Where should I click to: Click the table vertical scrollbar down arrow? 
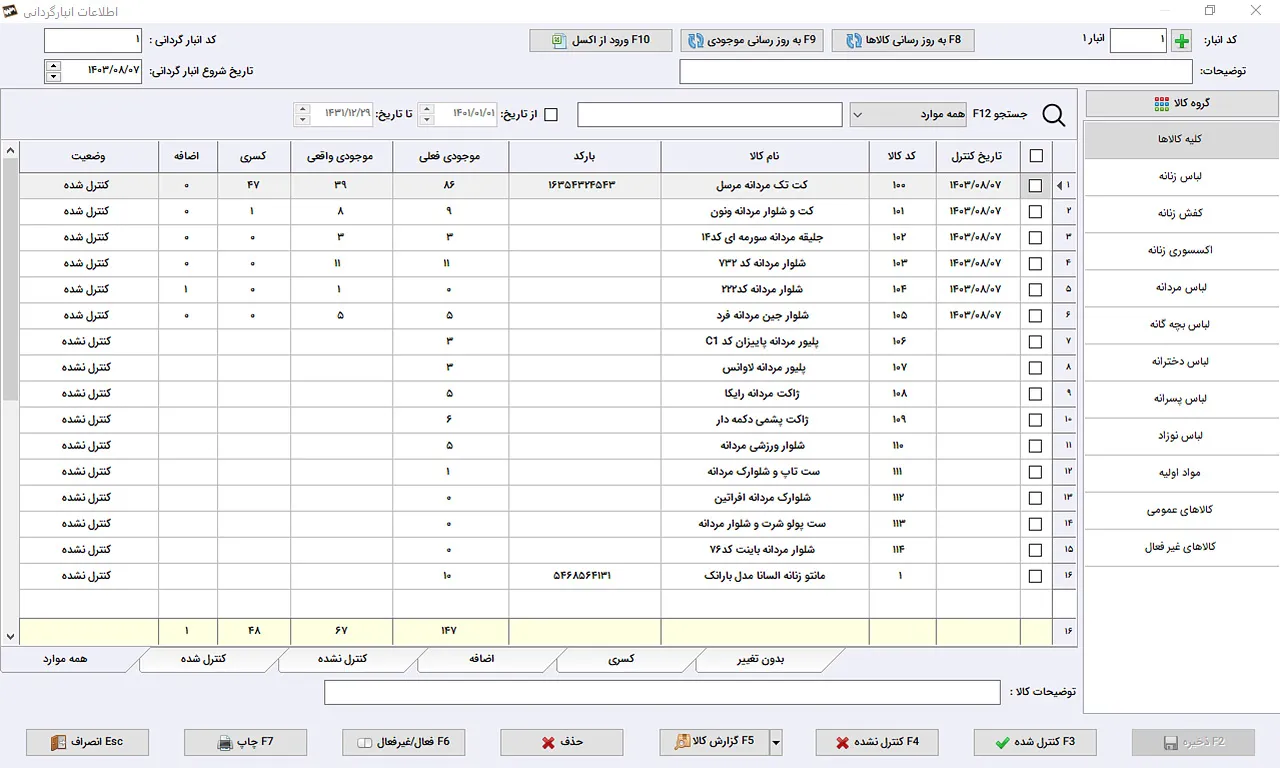click(x=10, y=636)
